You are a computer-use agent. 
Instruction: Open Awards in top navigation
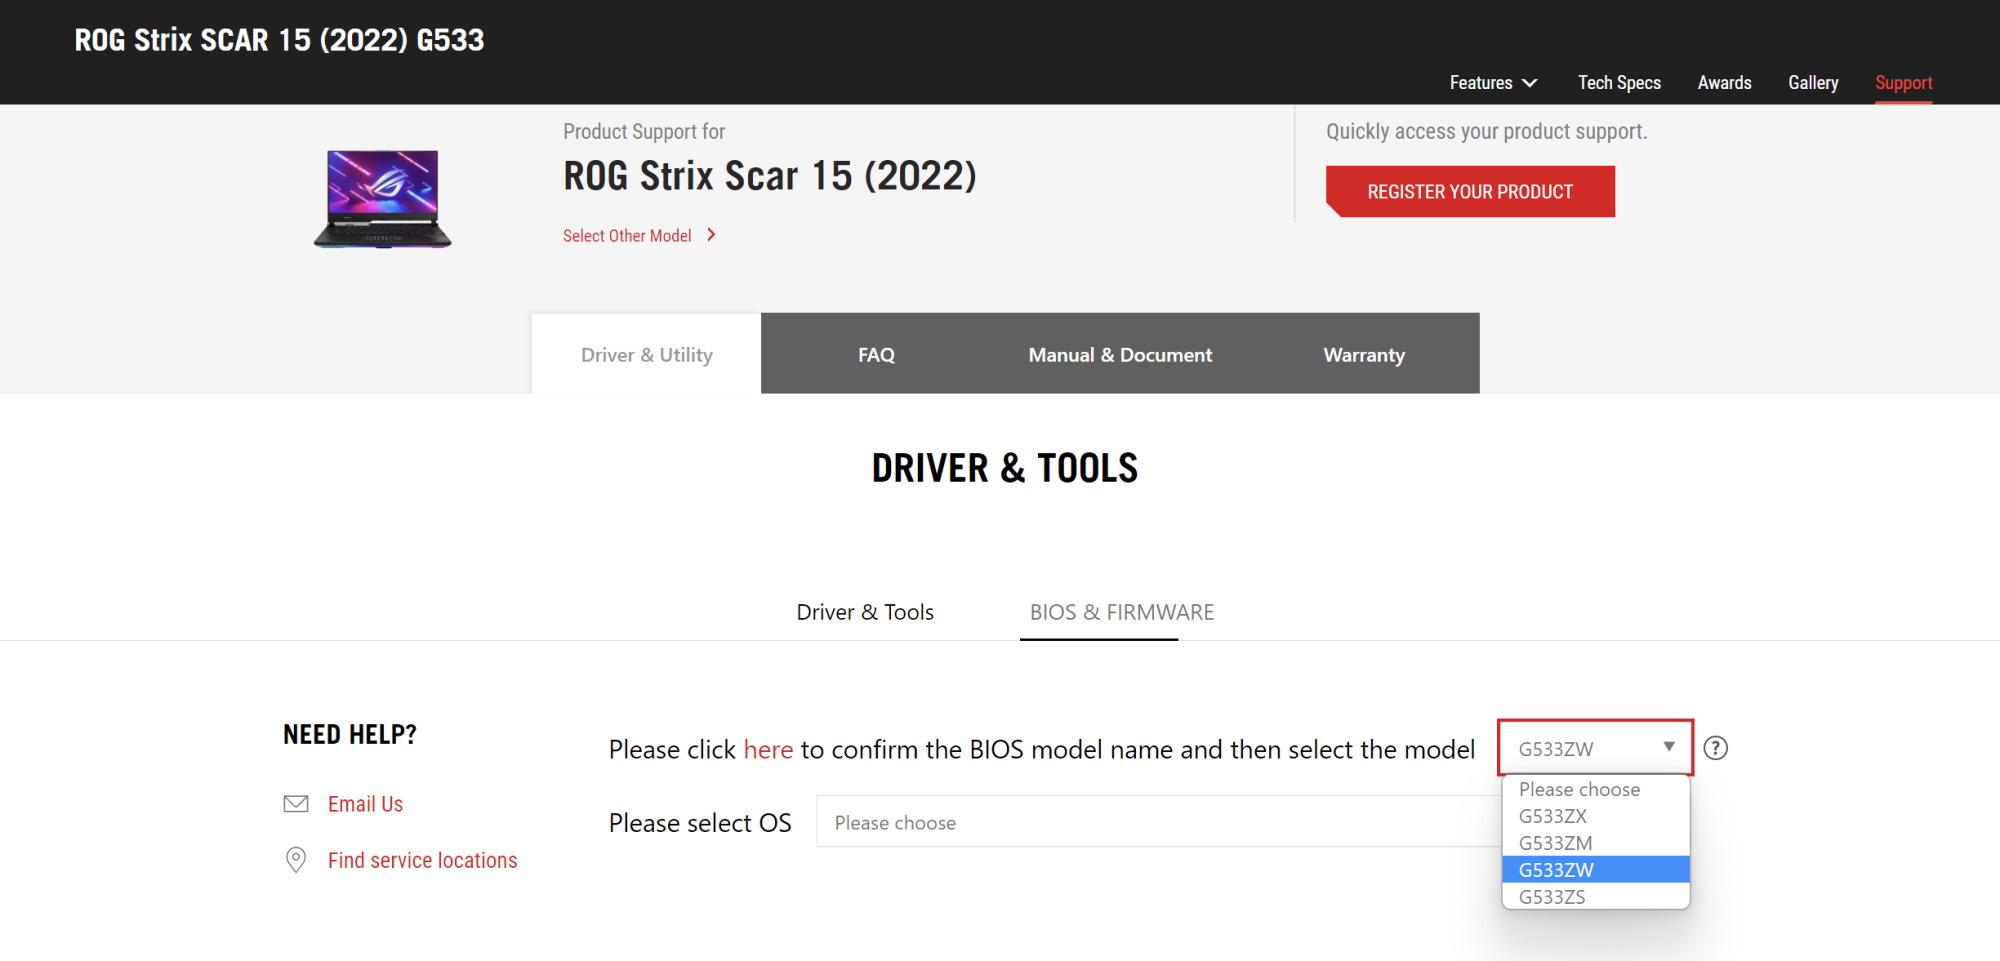(x=1724, y=83)
